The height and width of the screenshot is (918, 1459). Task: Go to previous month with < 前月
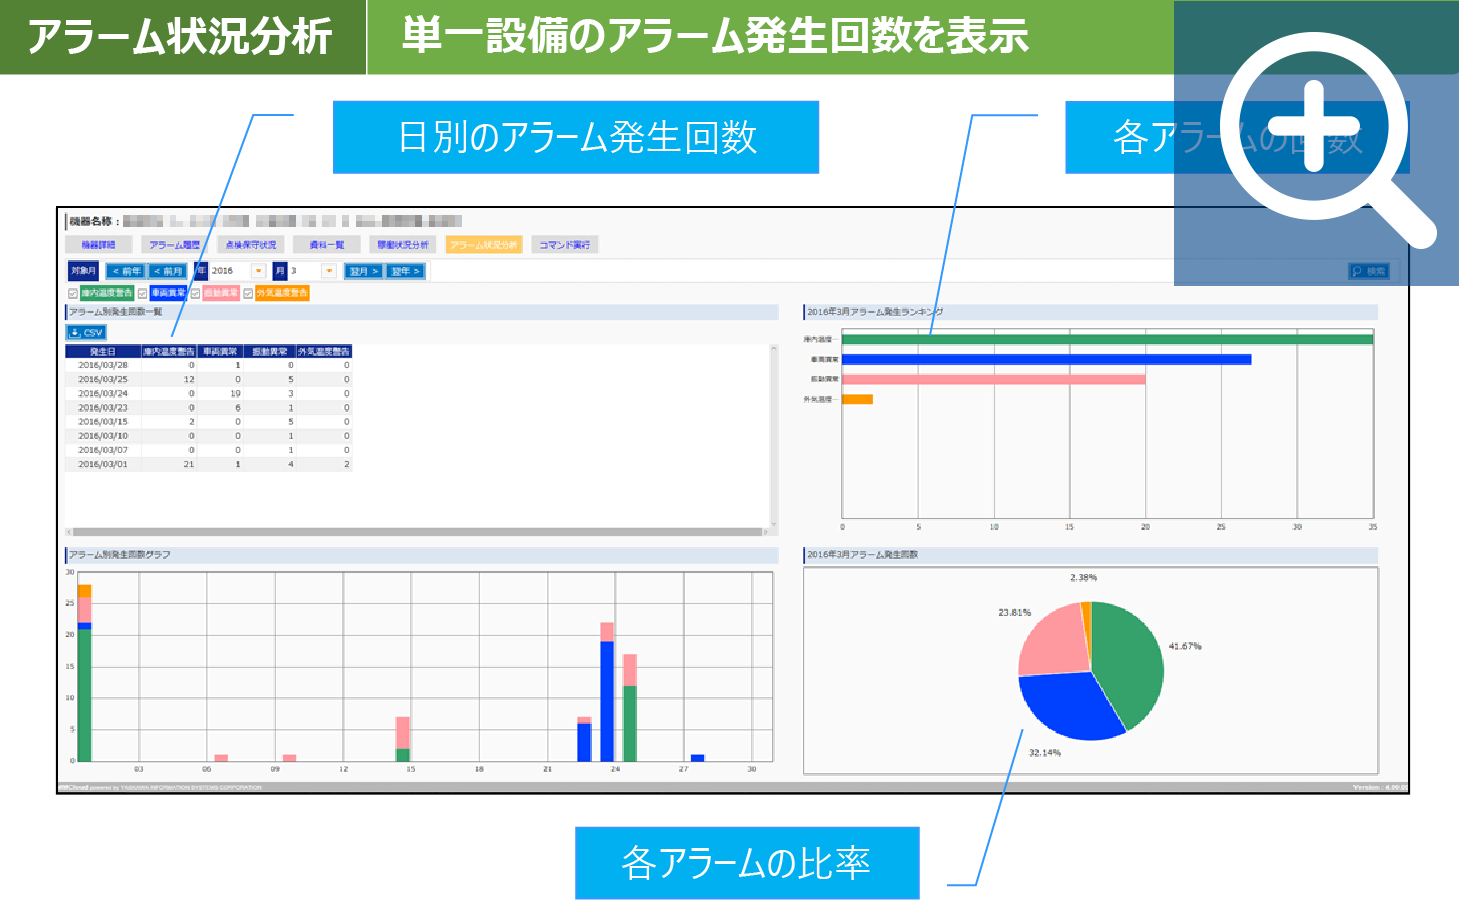point(168,271)
